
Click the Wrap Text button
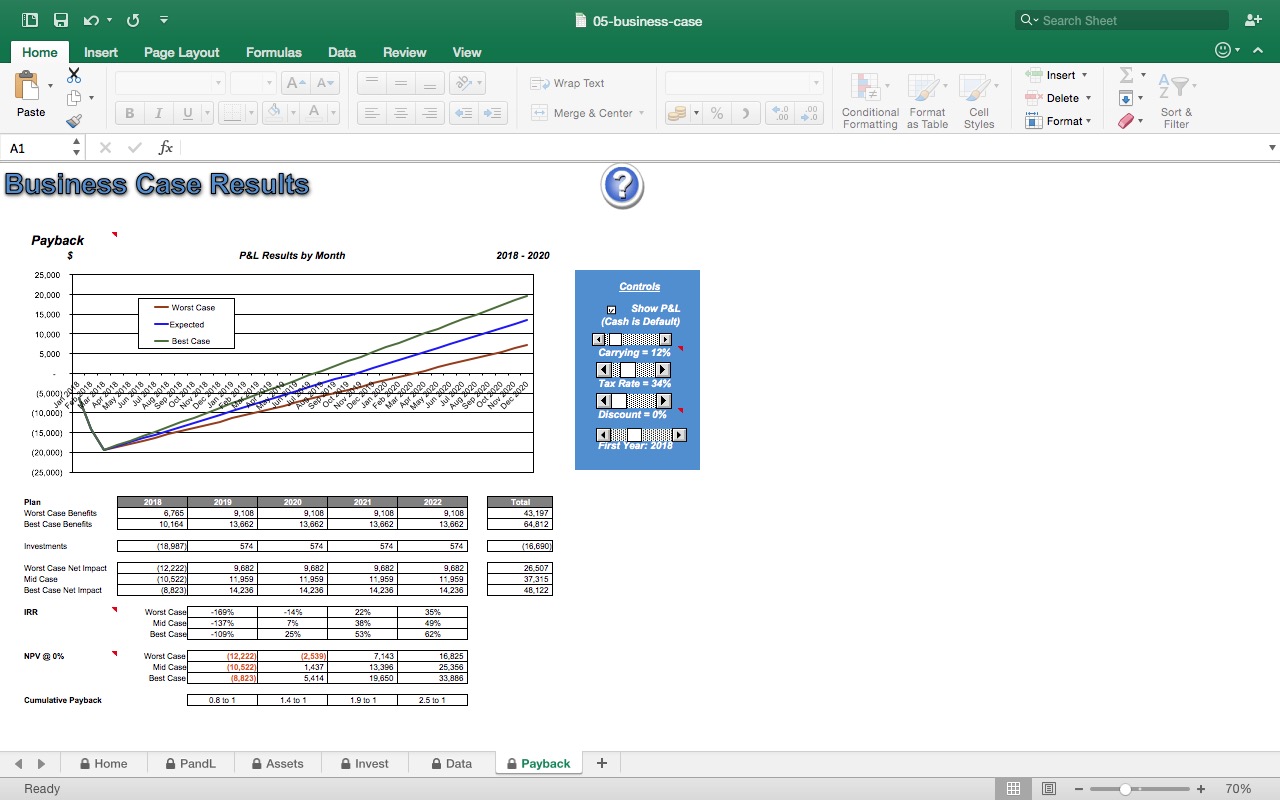[x=568, y=83]
